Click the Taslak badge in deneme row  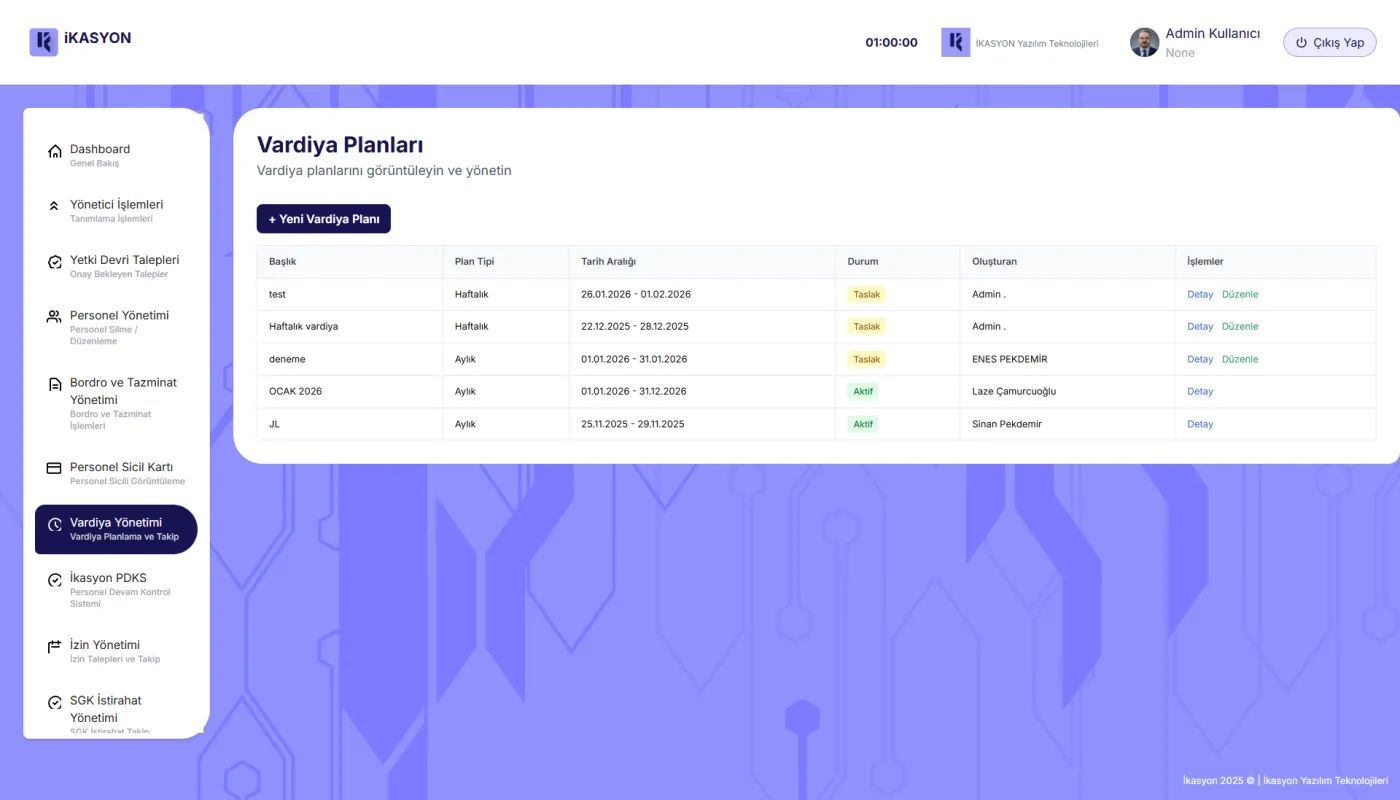[867, 359]
